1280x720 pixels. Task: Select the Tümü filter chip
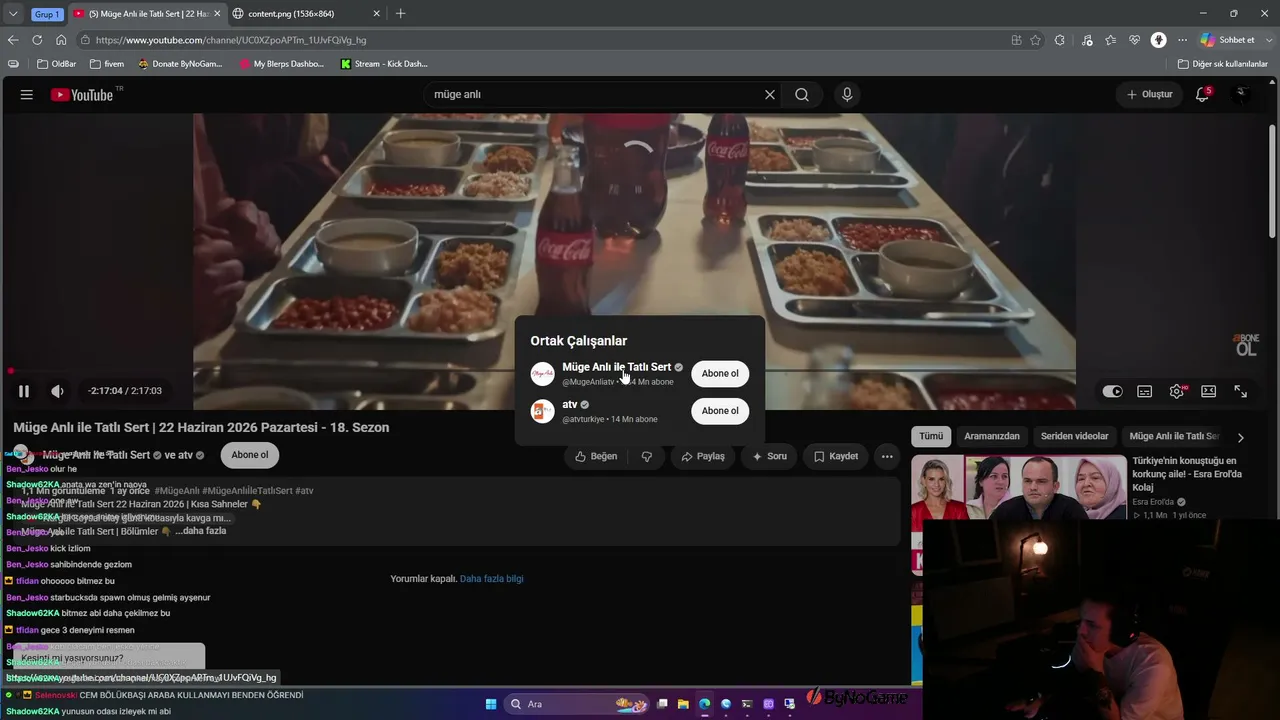coord(931,436)
